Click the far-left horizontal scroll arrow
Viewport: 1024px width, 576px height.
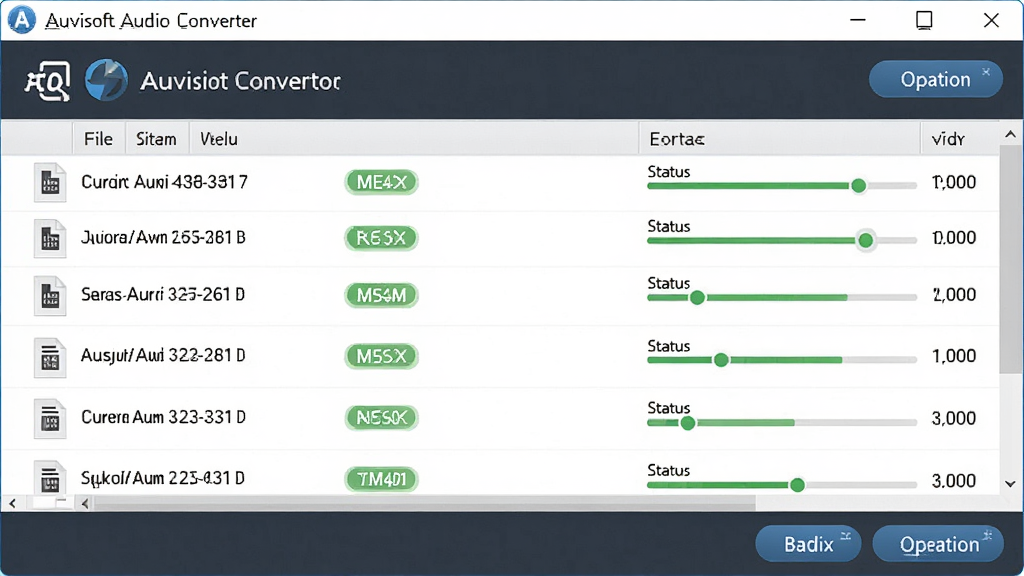pos(12,504)
